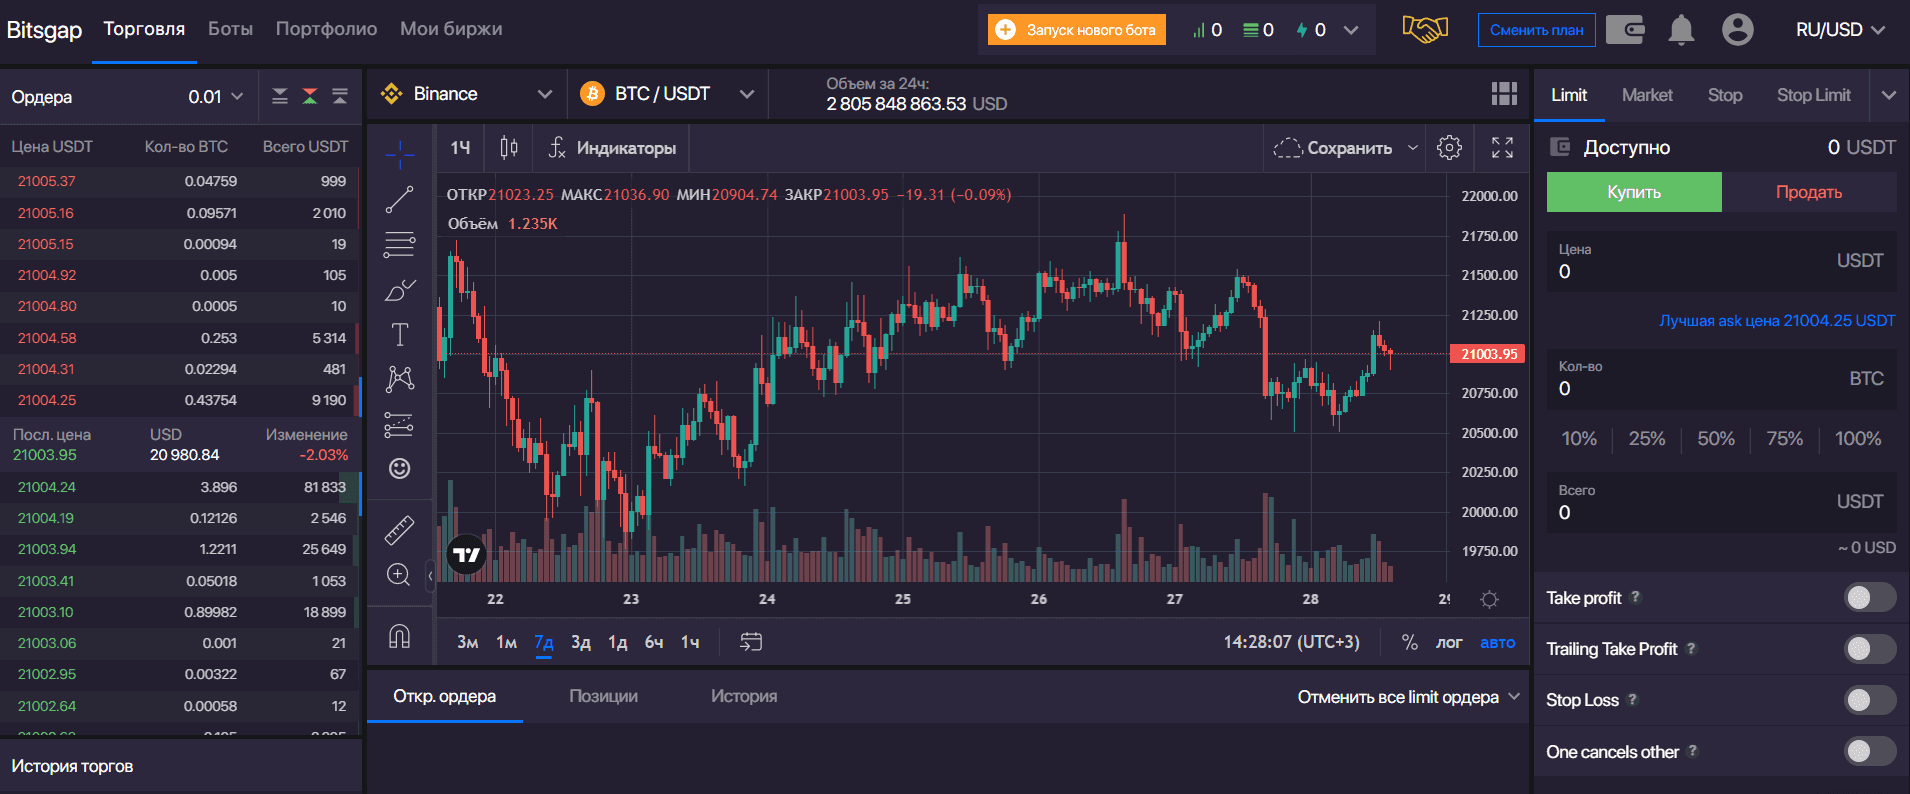The height and width of the screenshot is (794, 1910).
Task: Enable Trailing Take Profit switch
Action: [1870, 649]
